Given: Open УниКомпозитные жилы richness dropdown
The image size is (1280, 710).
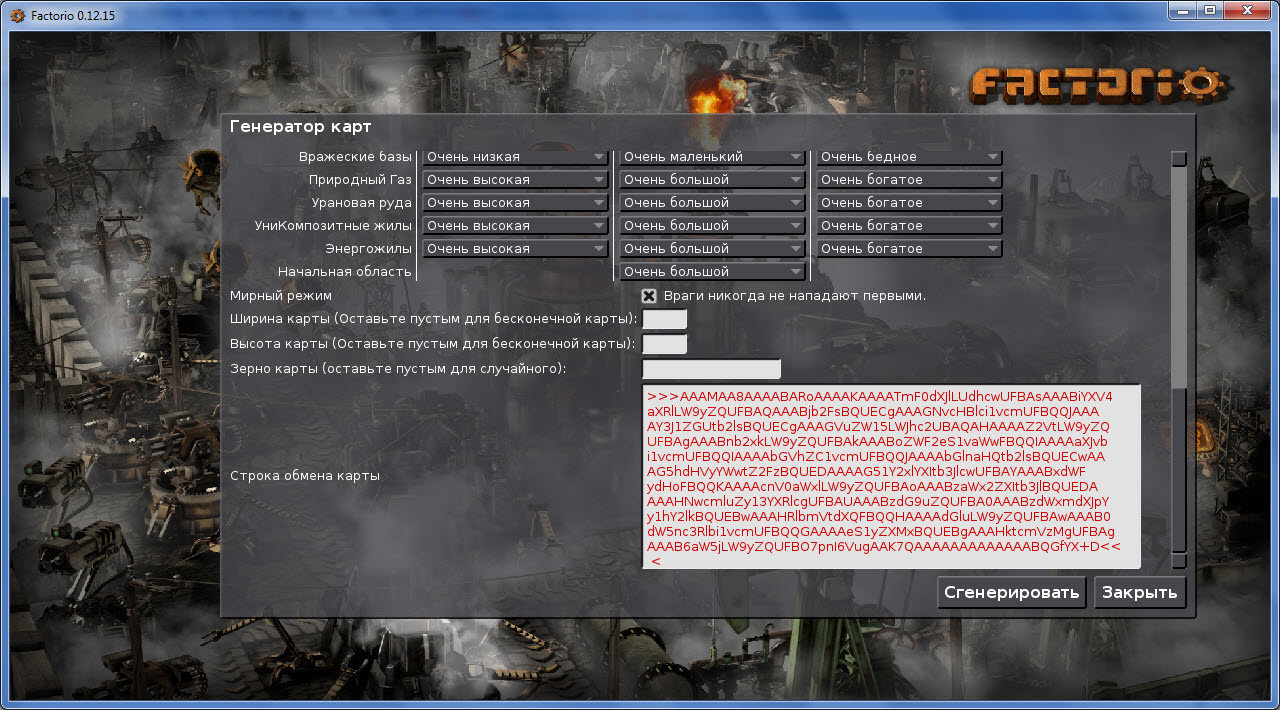Looking at the screenshot, I should click(909, 226).
